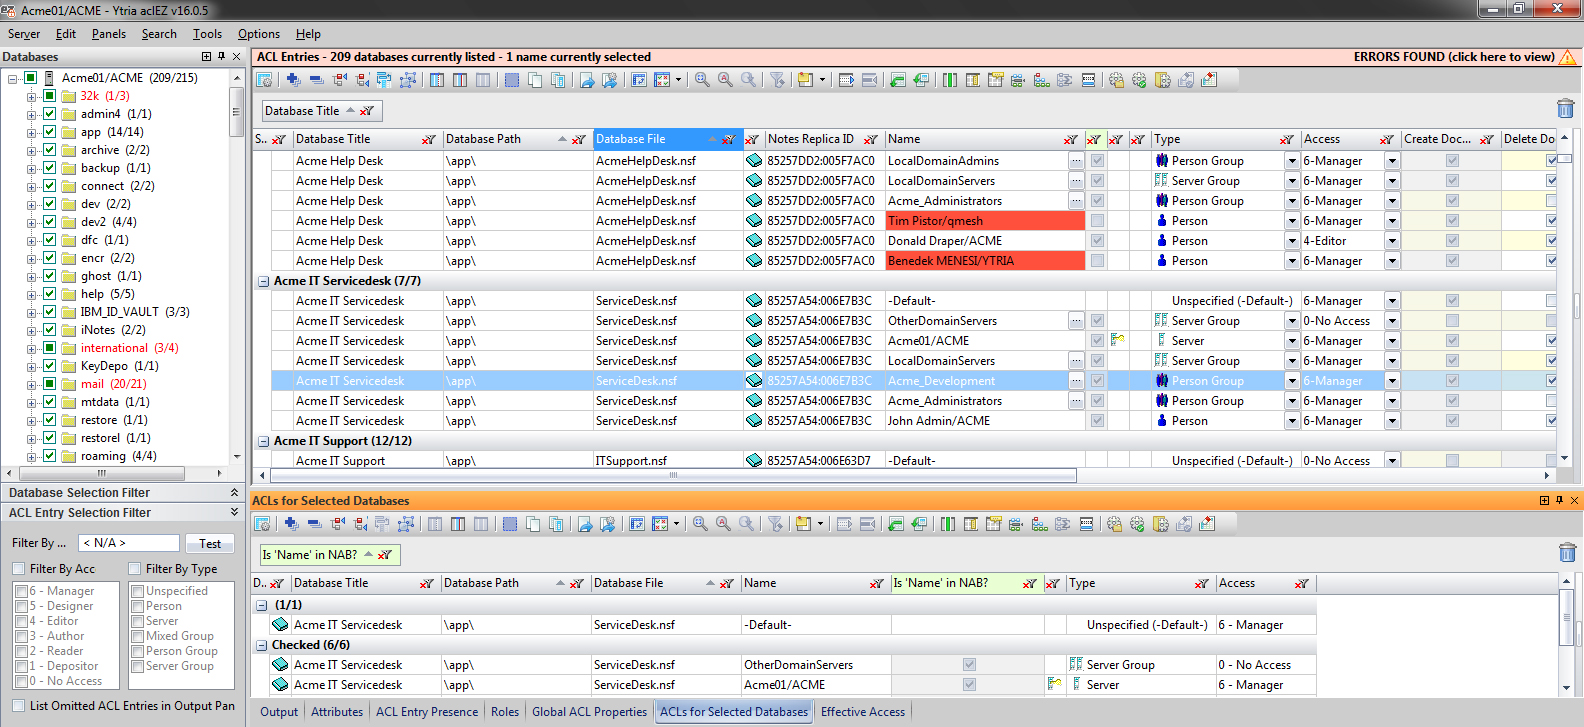Click the red-topped hierarchy tree icon in ACL Entries toolbar
1584x727 pixels.
1041,80
